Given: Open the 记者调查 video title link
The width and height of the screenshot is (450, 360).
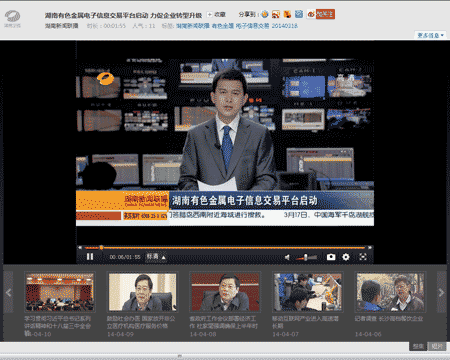Looking at the screenshot, I should coord(389,319).
